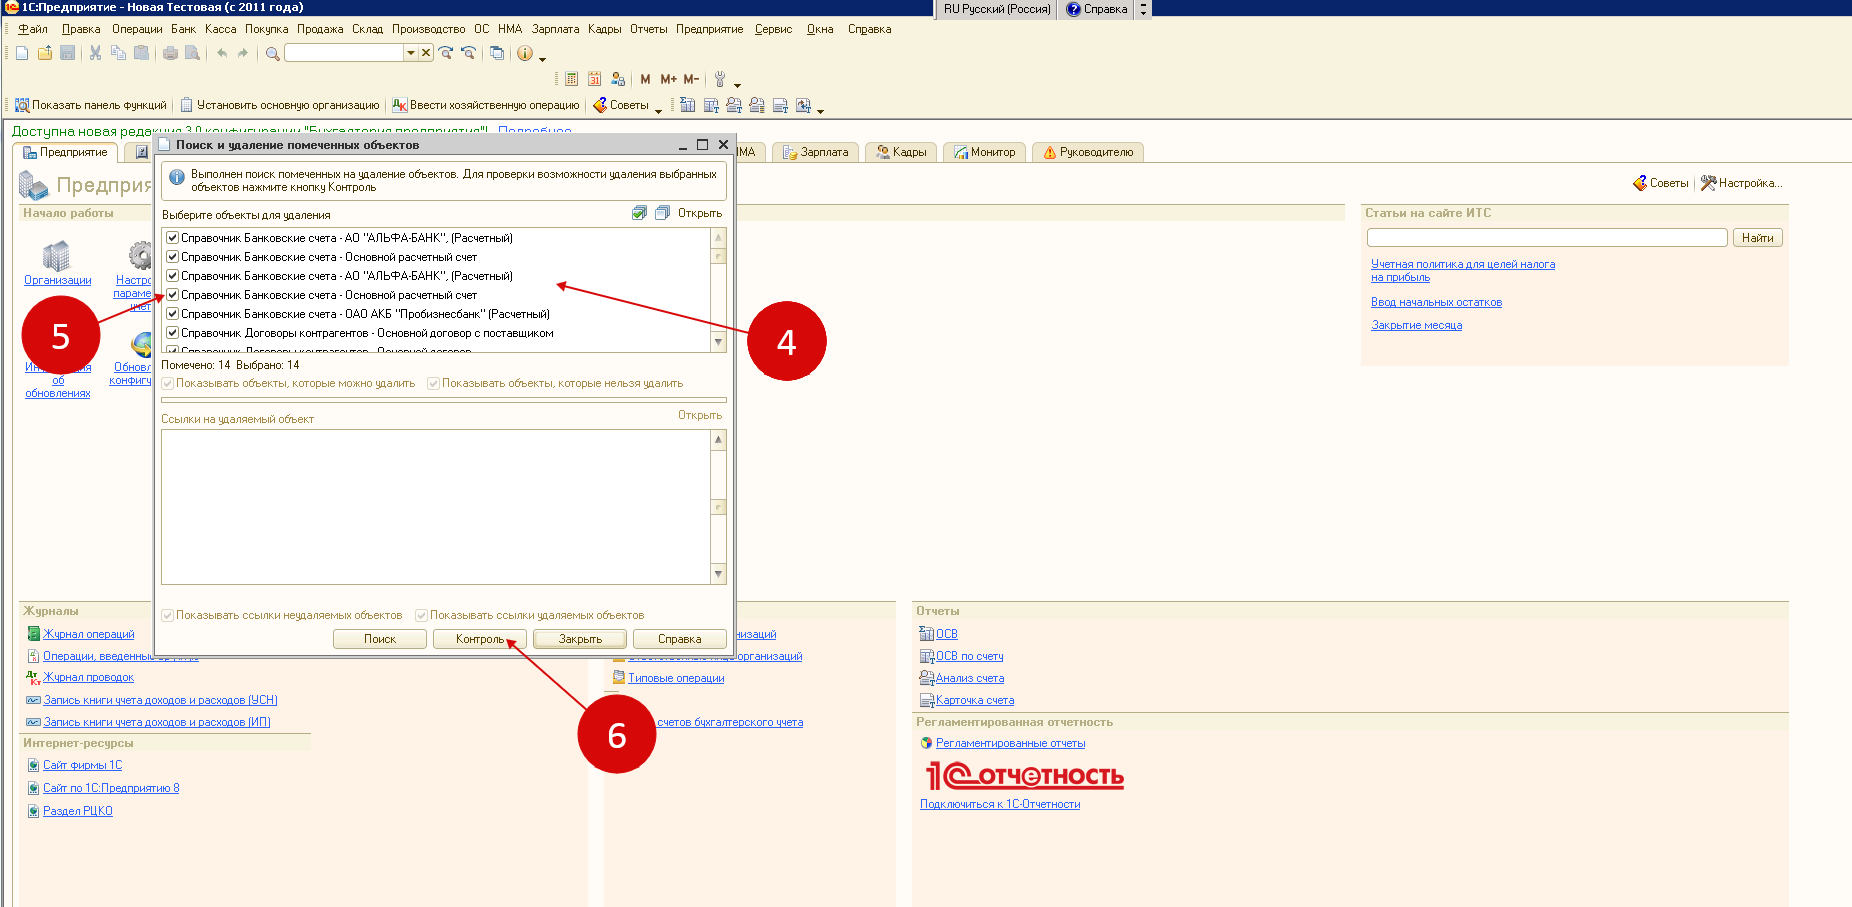This screenshot has height=907, width=1852.
Task: Click Подключиться к 1С-Отчетности link
Action: 1000,804
